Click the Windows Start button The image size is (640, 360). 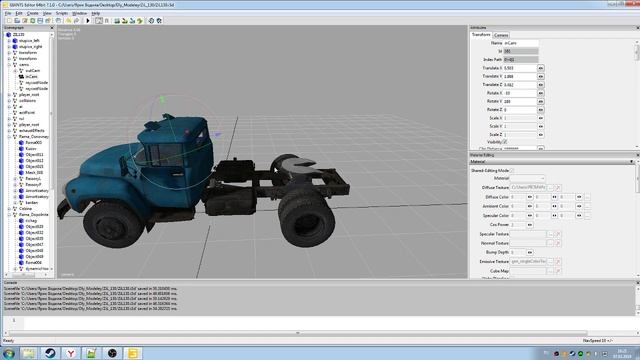click(9, 353)
